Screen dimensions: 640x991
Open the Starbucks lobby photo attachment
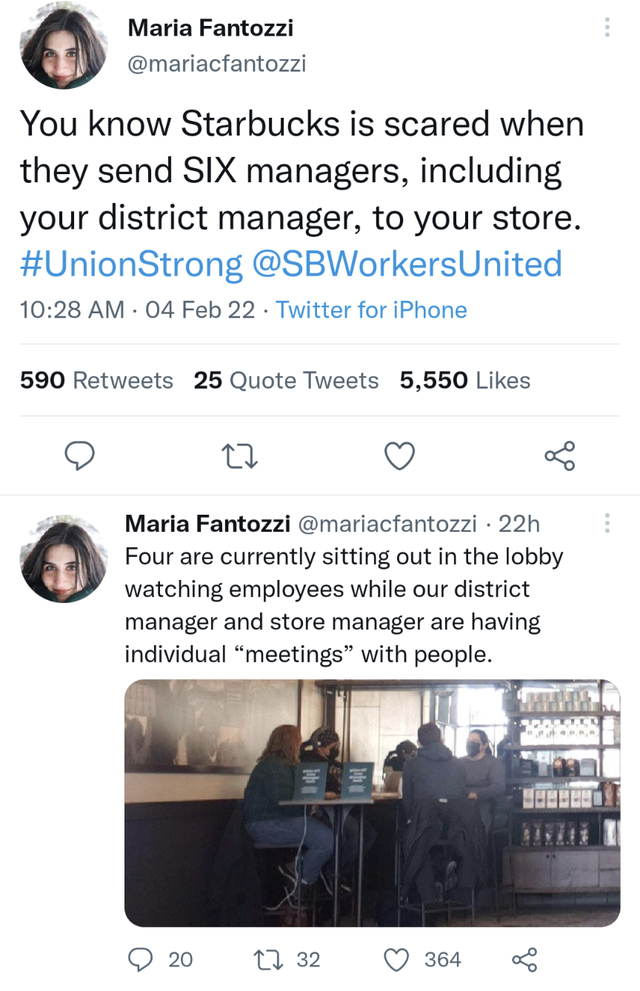374,798
